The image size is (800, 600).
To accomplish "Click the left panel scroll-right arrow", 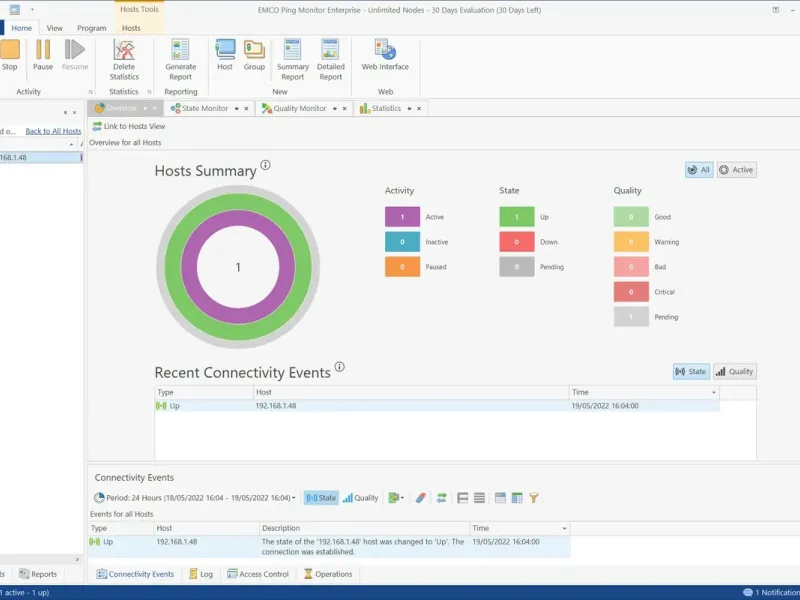I will coord(77,560).
